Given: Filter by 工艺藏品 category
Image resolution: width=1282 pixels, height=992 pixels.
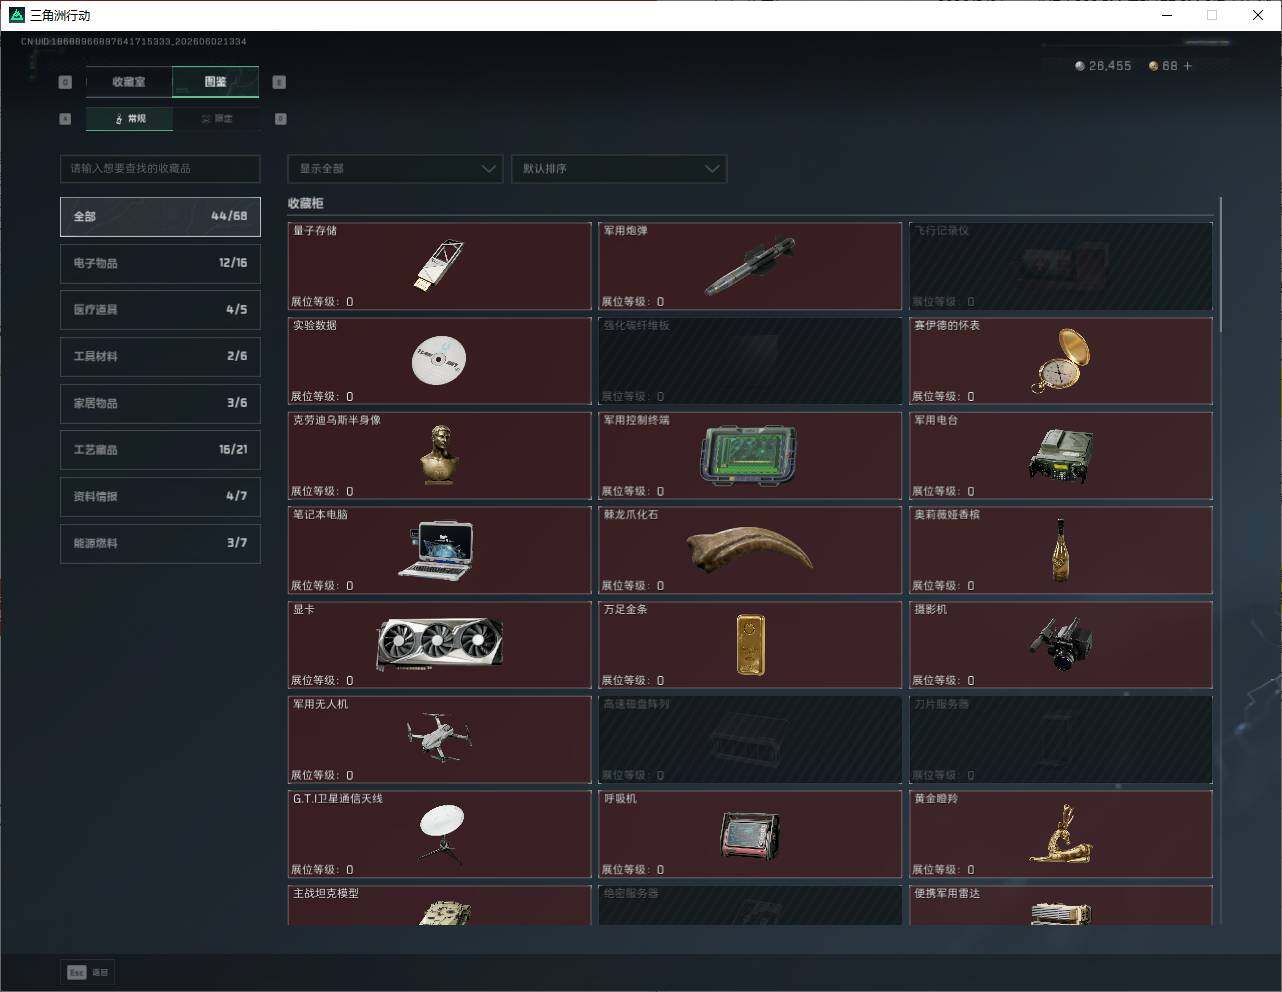Looking at the screenshot, I should click(x=160, y=450).
